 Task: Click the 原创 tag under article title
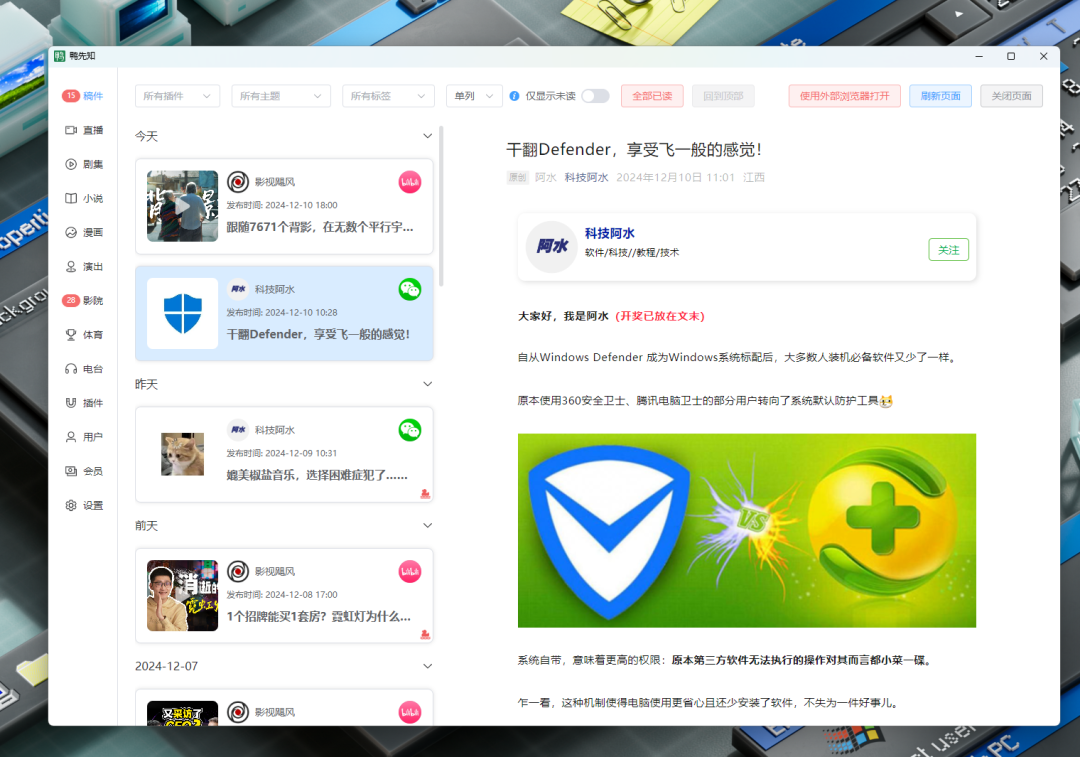pos(517,178)
